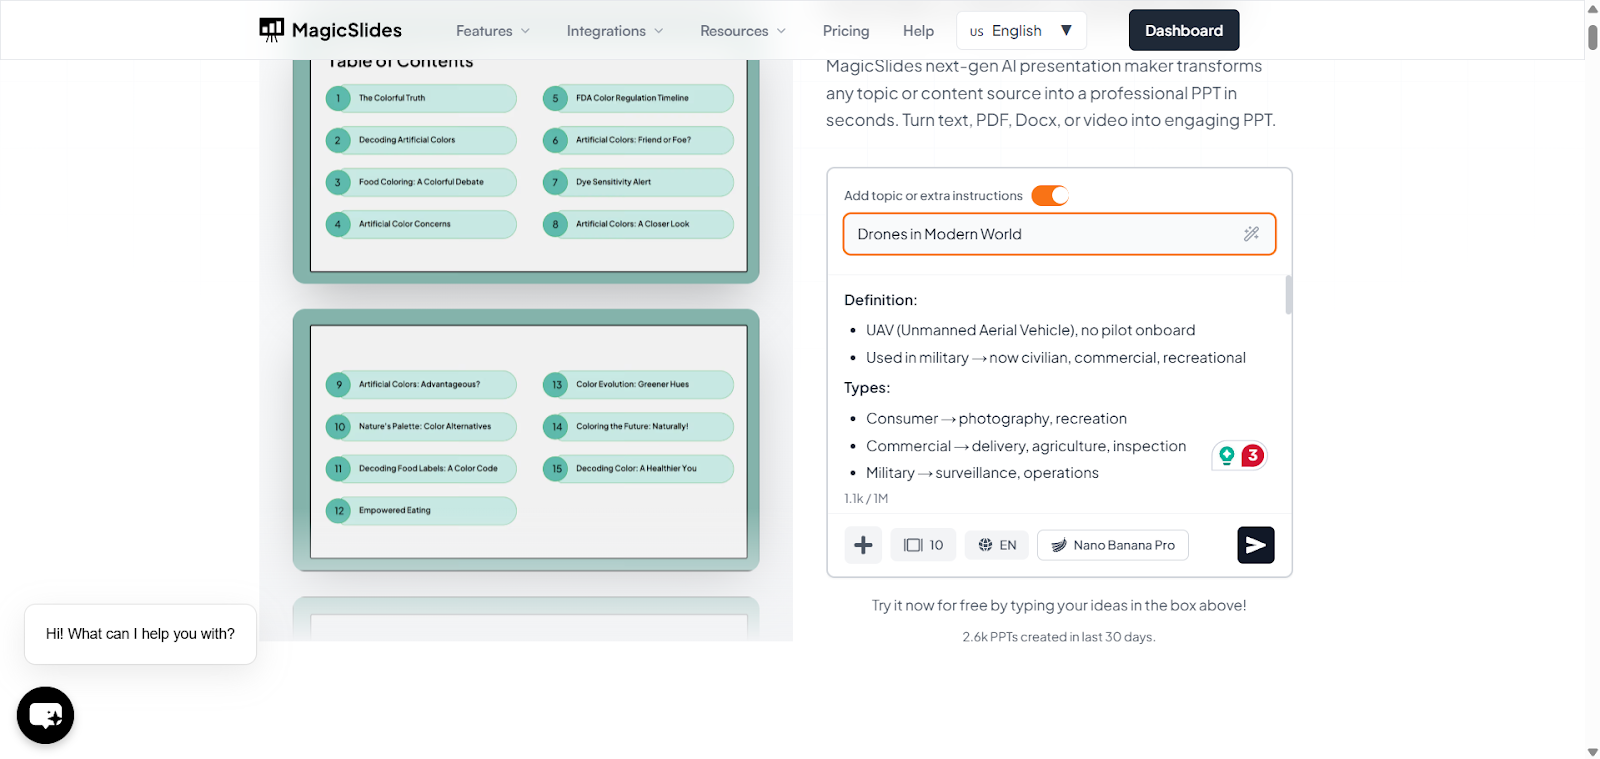
Task: Click the green Grammarly lightbulb icon
Action: click(x=1227, y=456)
